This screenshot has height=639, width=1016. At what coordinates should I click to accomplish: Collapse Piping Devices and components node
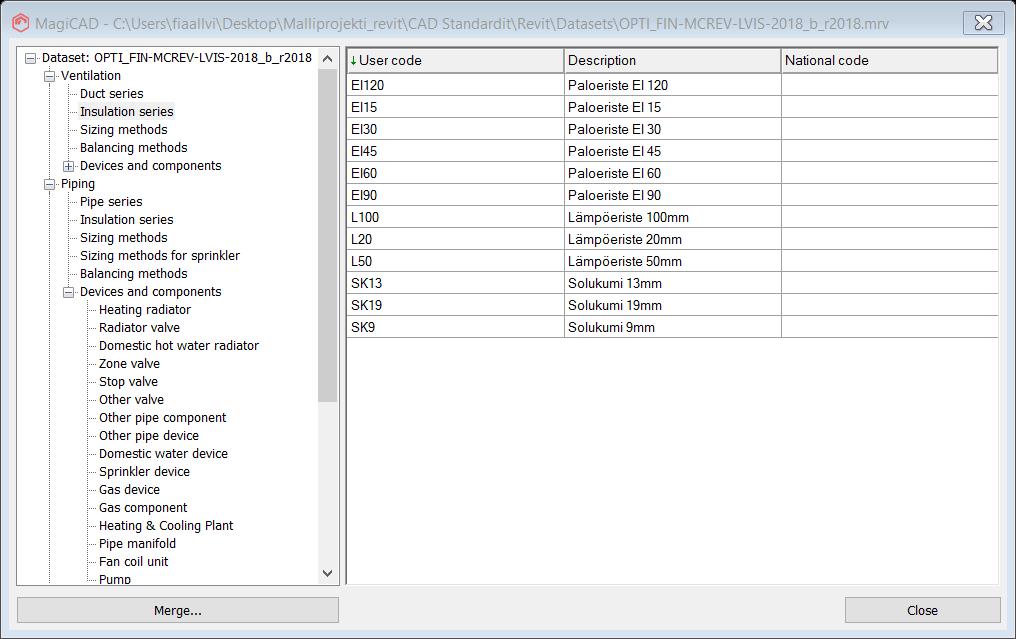pyautogui.click(x=68, y=292)
